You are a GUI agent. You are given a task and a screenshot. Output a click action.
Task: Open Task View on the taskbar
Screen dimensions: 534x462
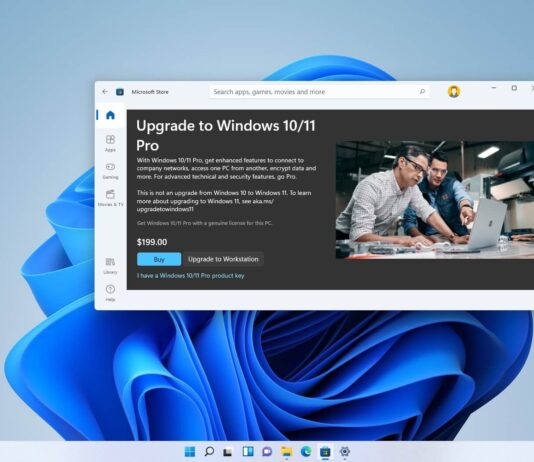(228, 452)
